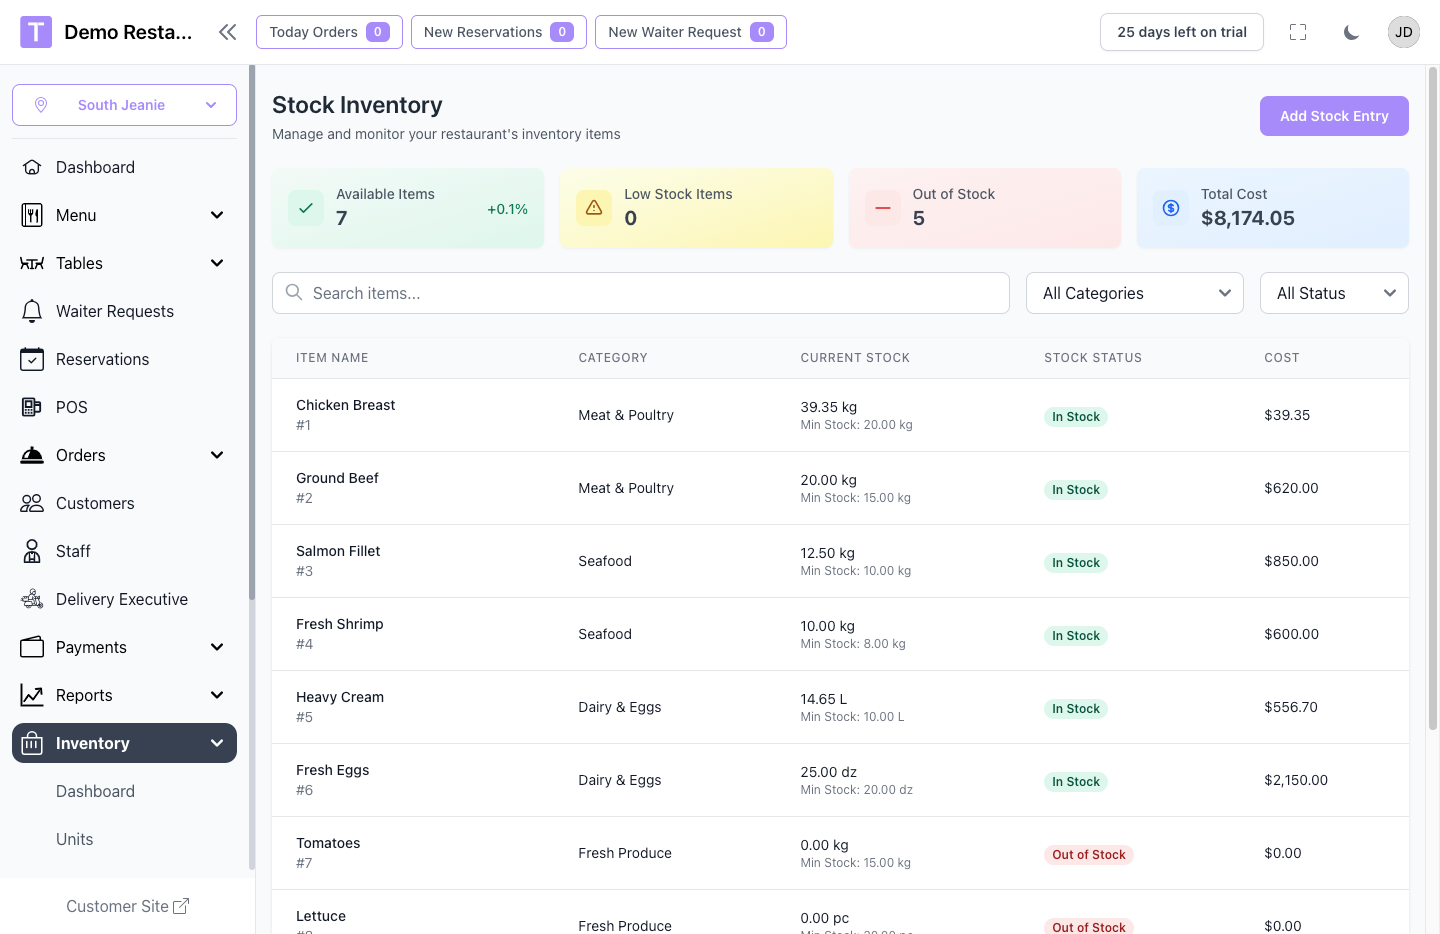
Task: Click the purple T restaurant logo
Action: tap(36, 32)
